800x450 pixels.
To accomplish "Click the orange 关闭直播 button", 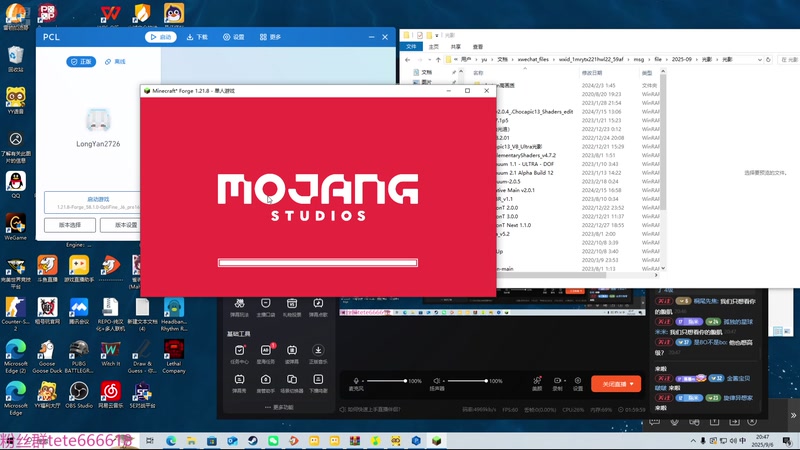I will click(616, 384).
